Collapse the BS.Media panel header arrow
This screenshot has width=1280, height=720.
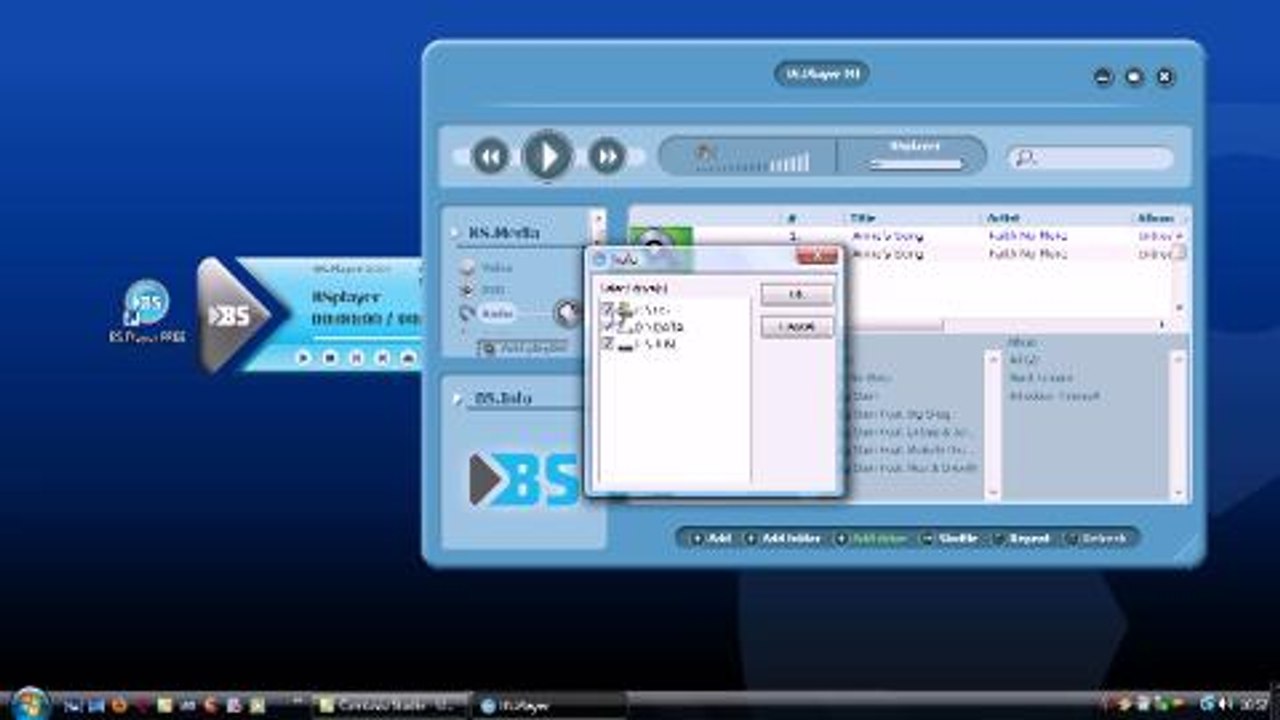click(x=455, y=233)
